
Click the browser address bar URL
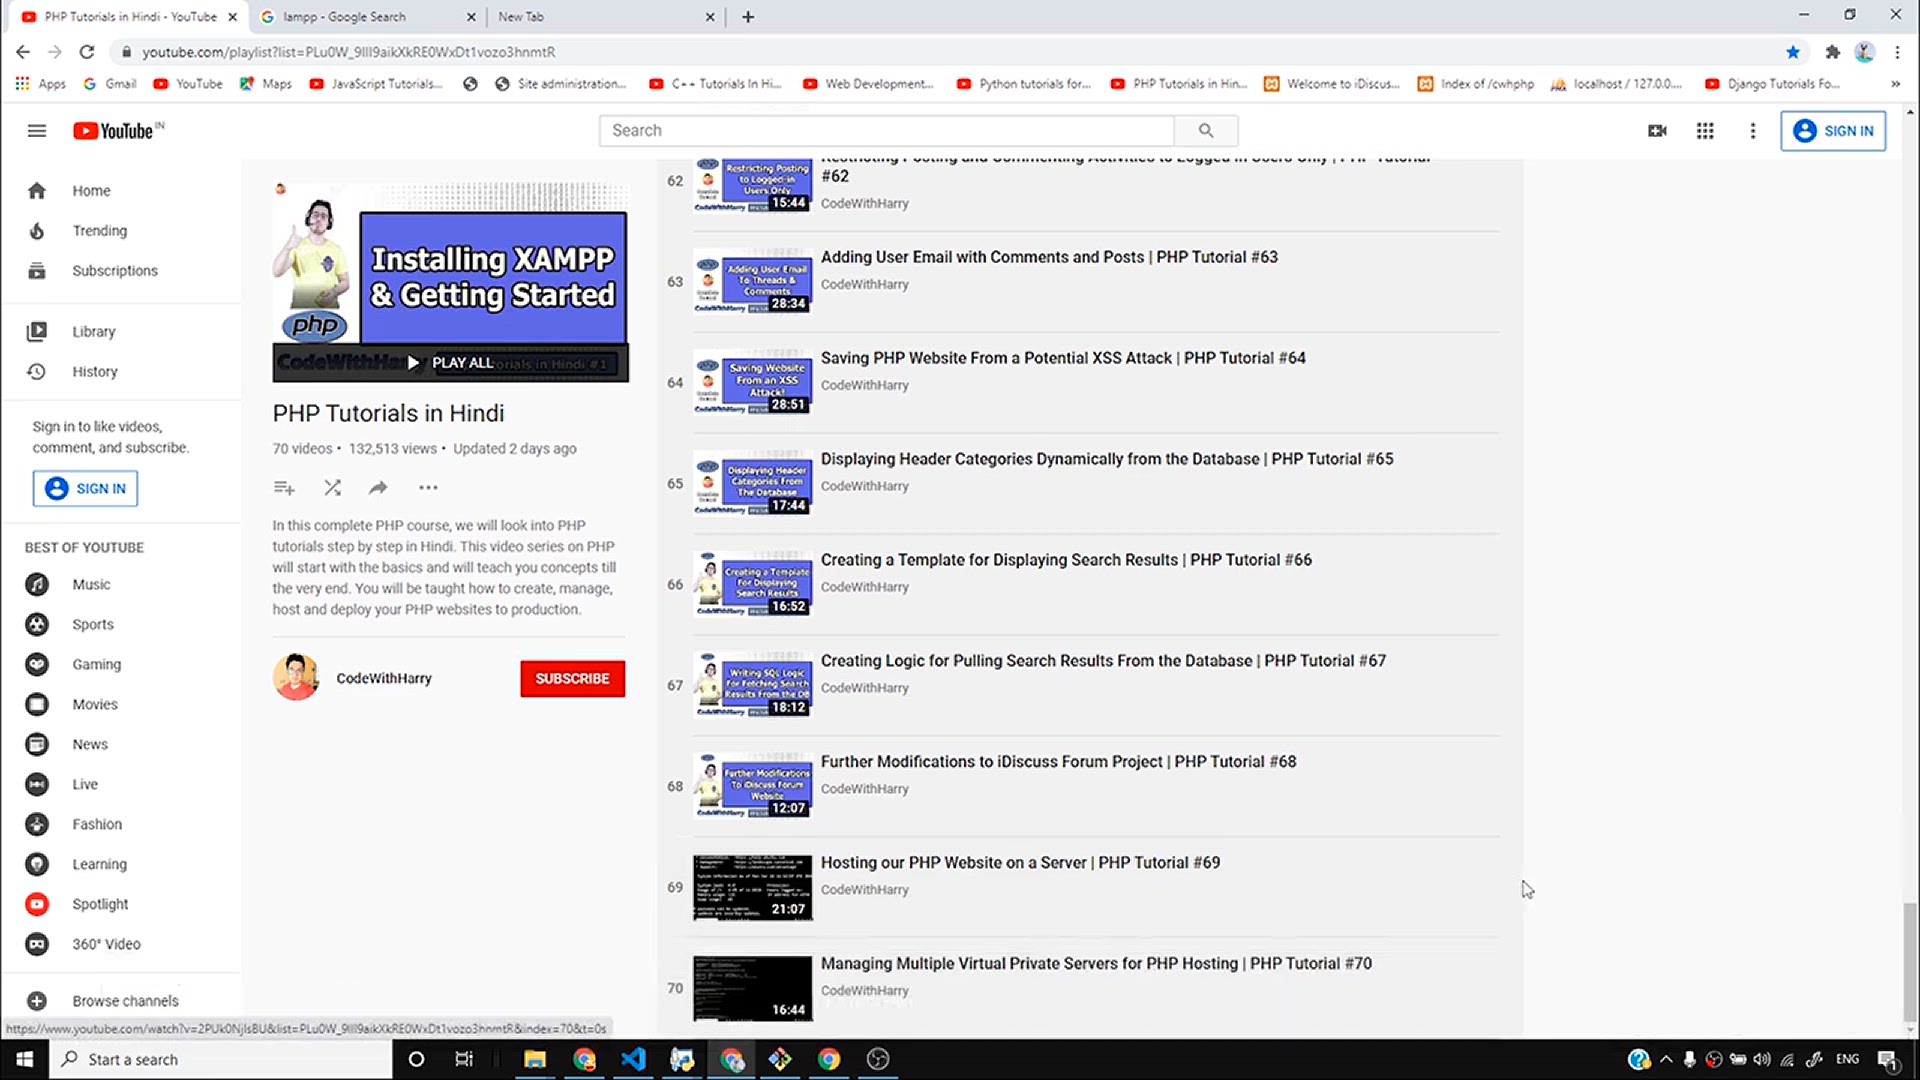[348, 52]
